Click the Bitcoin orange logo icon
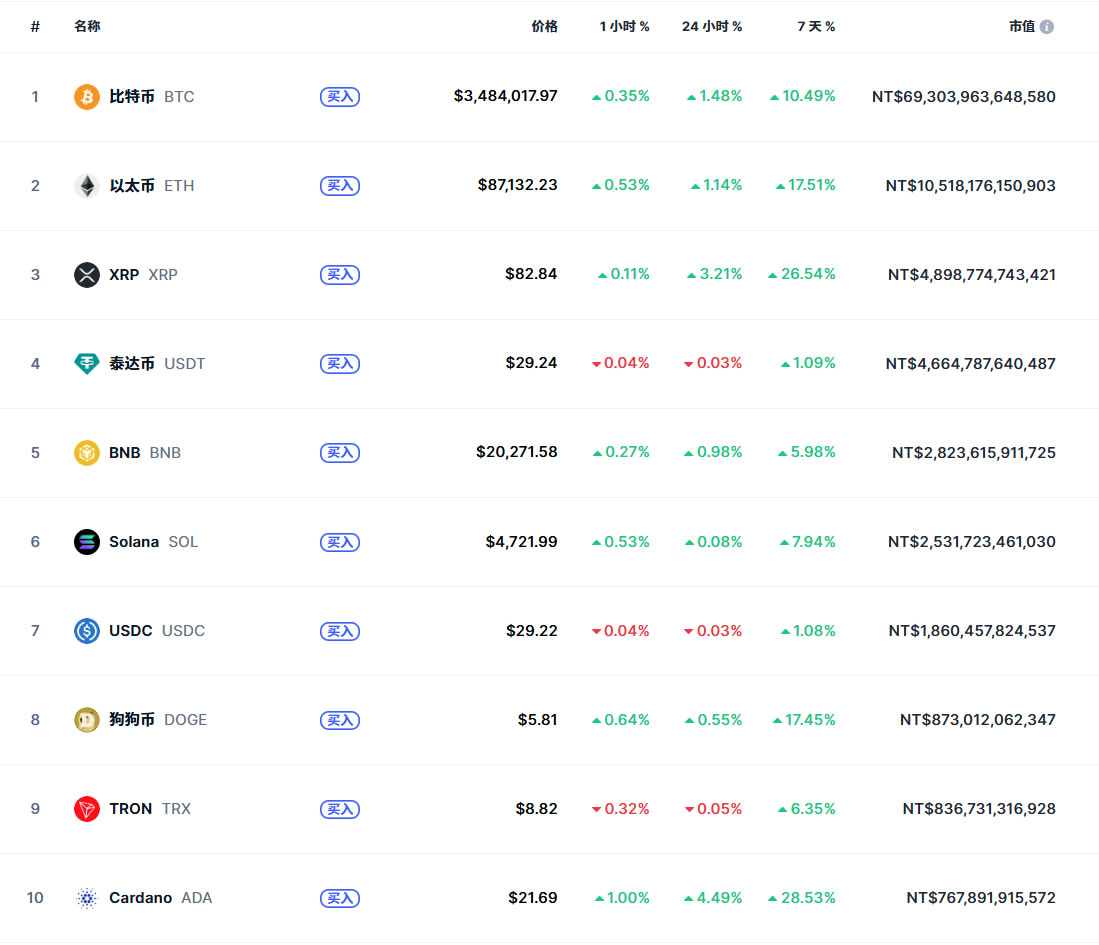1099x945 pixels. pos(87,97)
